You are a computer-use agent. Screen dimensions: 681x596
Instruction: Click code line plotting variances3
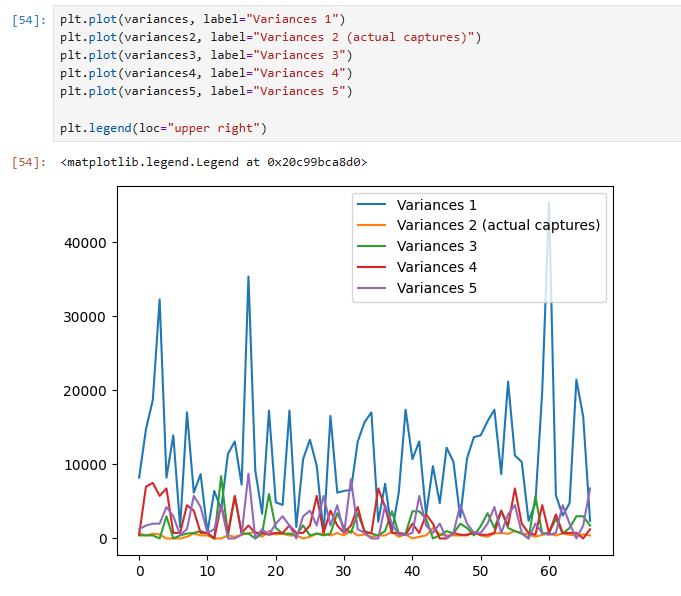(206, 56)
